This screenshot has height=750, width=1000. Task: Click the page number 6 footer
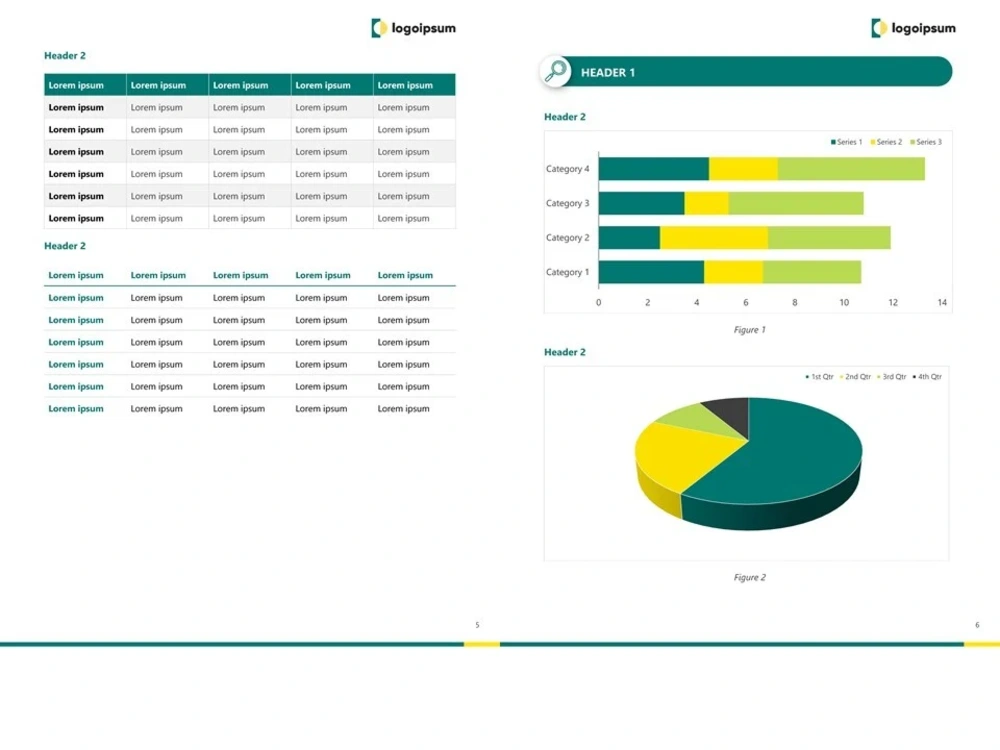tap(977, 625)
